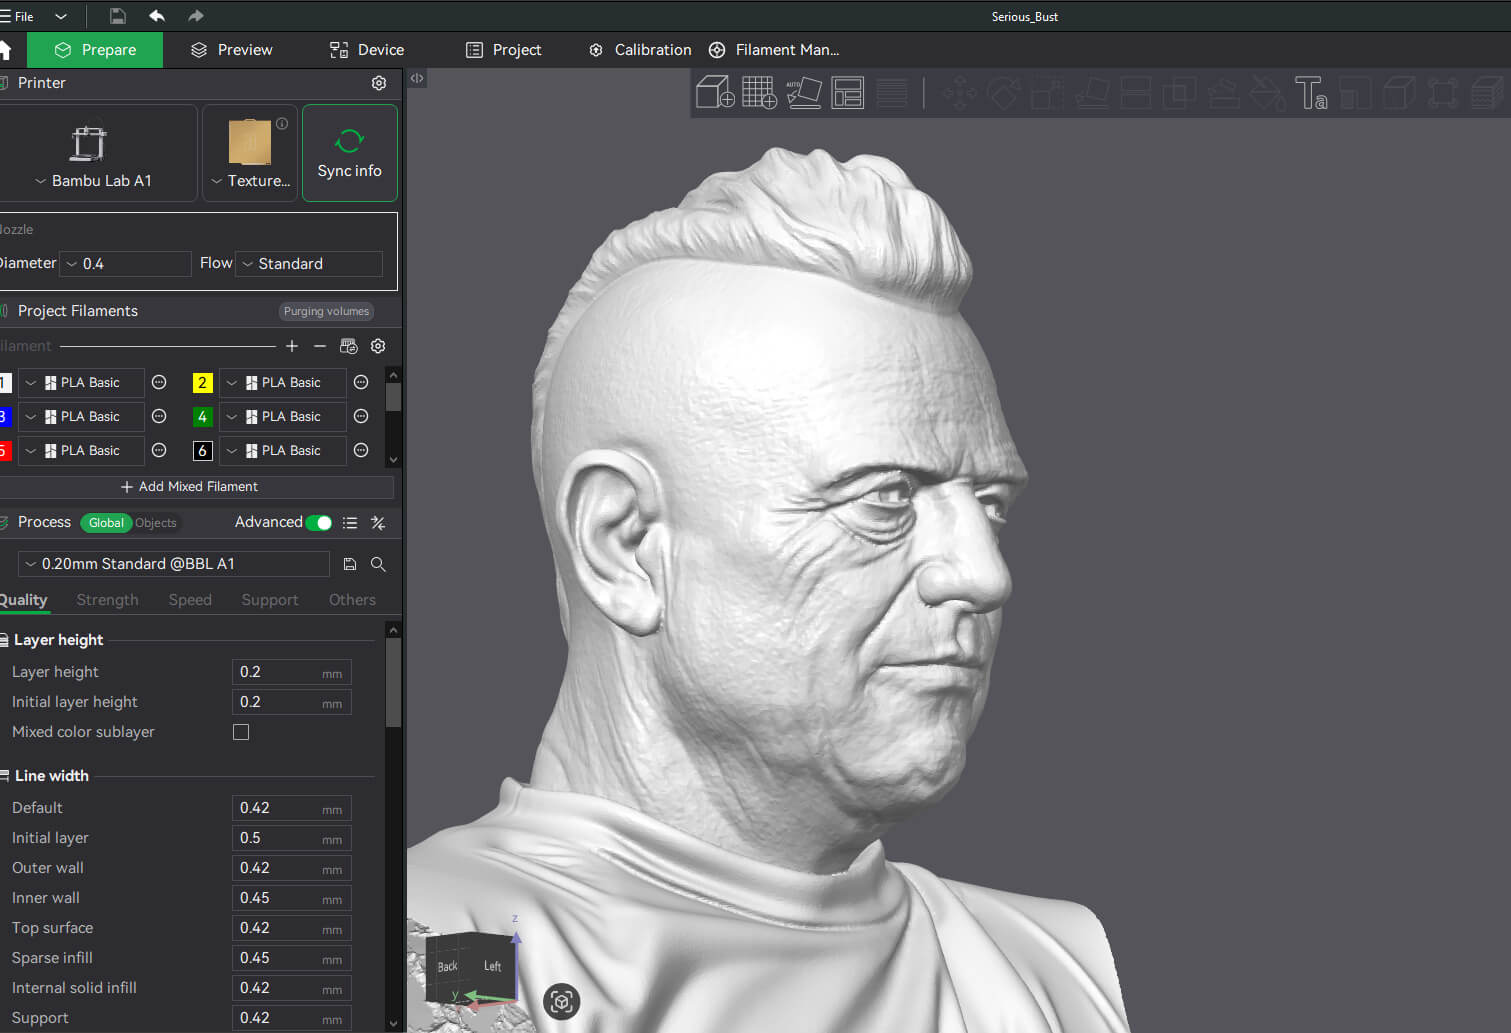Switch to the Preview tab
The image size is (1511, 1033).
(x=232, y=50)
